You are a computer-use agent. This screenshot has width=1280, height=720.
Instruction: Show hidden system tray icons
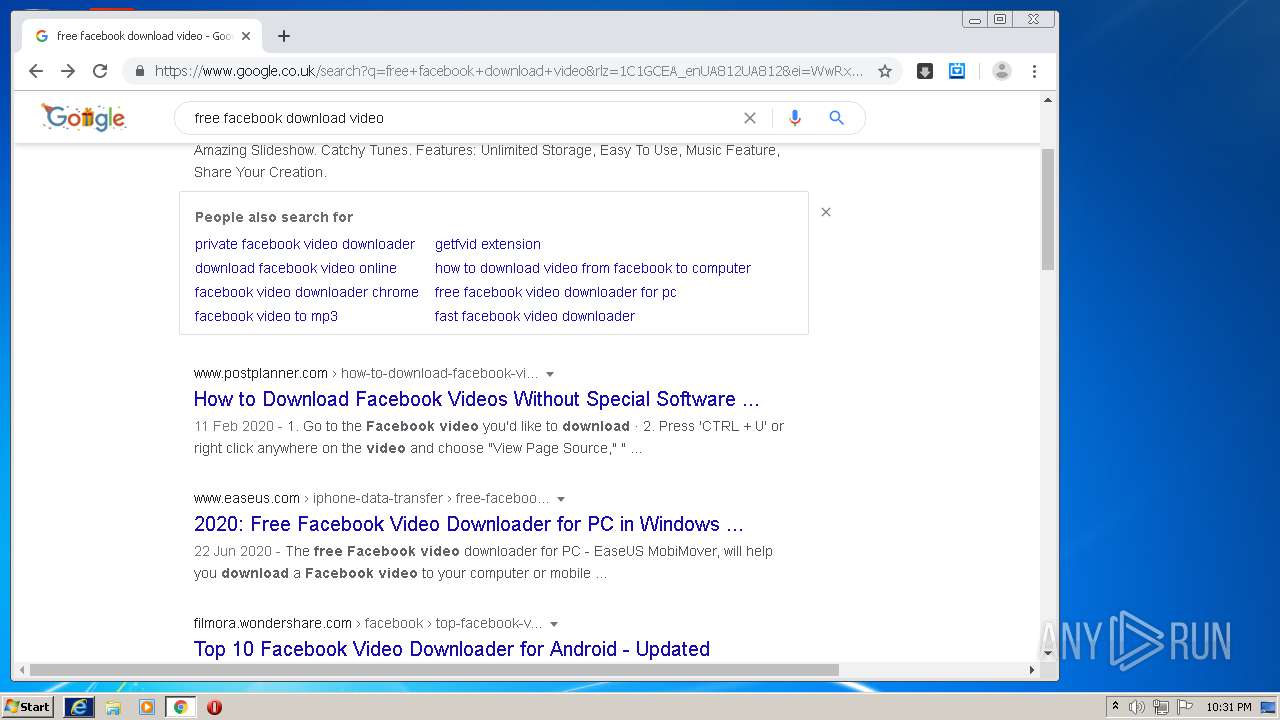point(1115,707)
